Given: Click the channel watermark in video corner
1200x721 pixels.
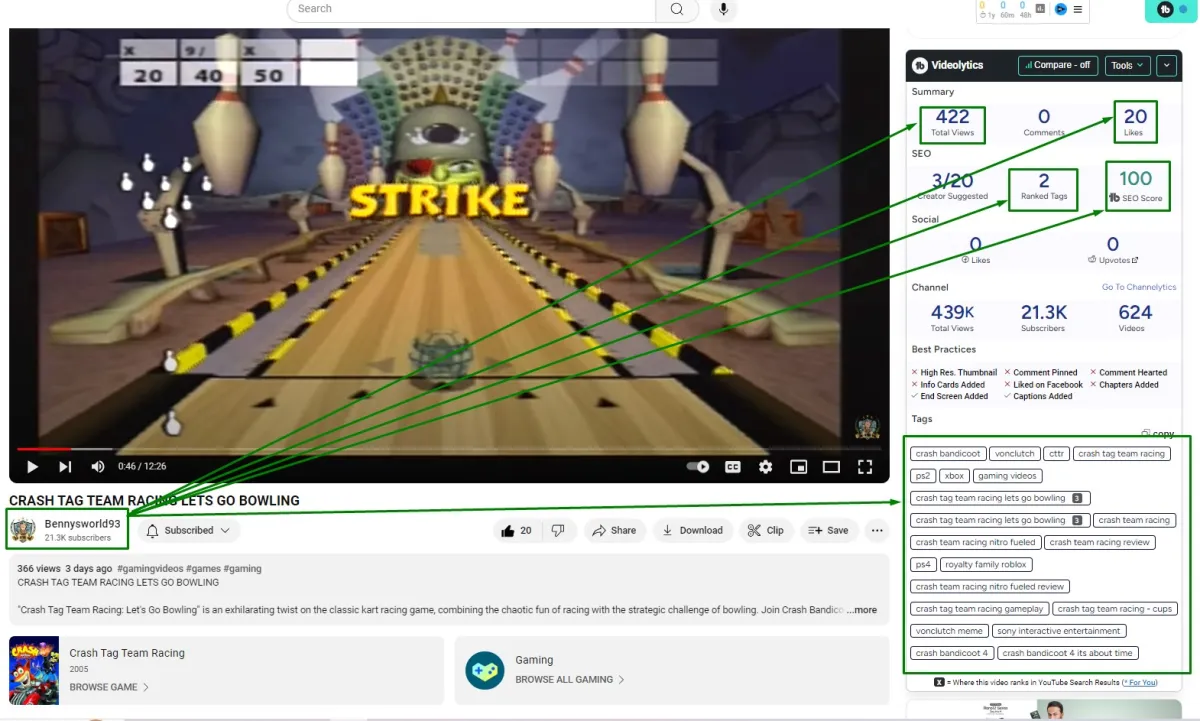Looking at the screenshot, I should click(867, 427).
